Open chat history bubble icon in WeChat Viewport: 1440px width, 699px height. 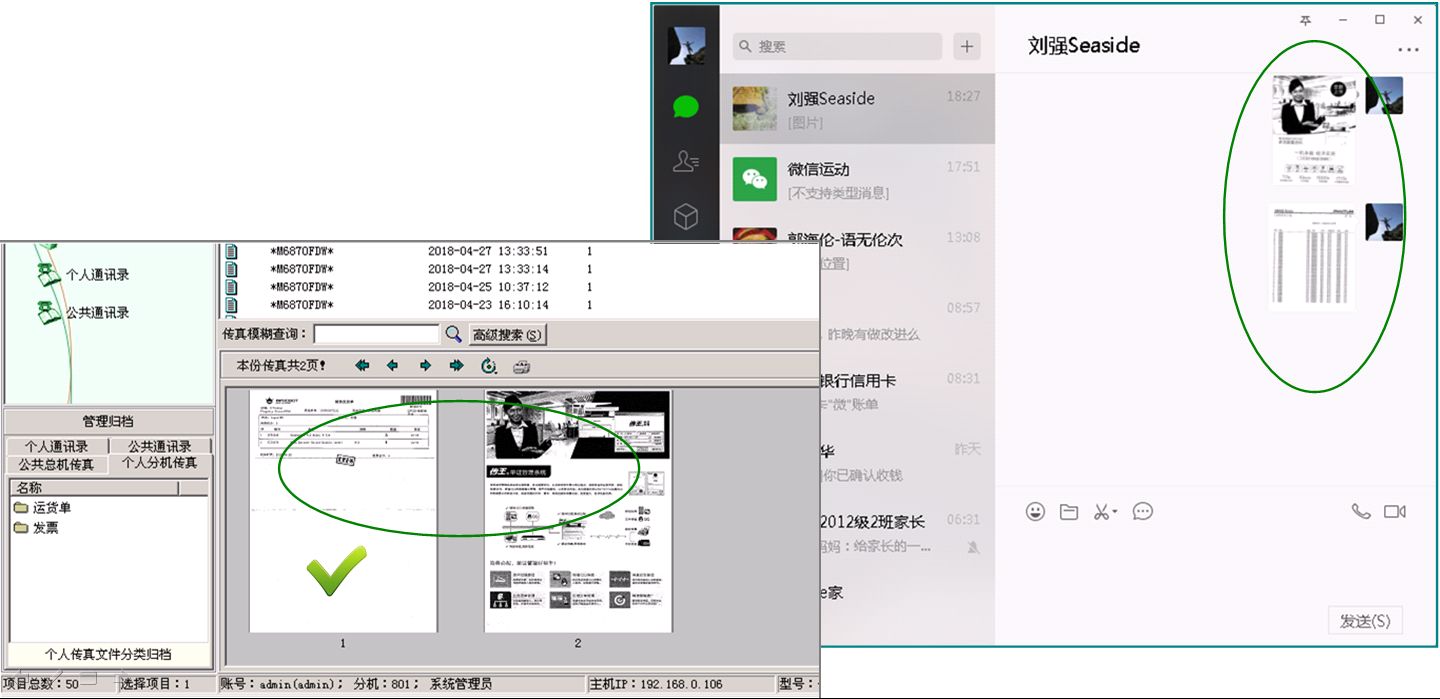click(x=1143, y=512)
